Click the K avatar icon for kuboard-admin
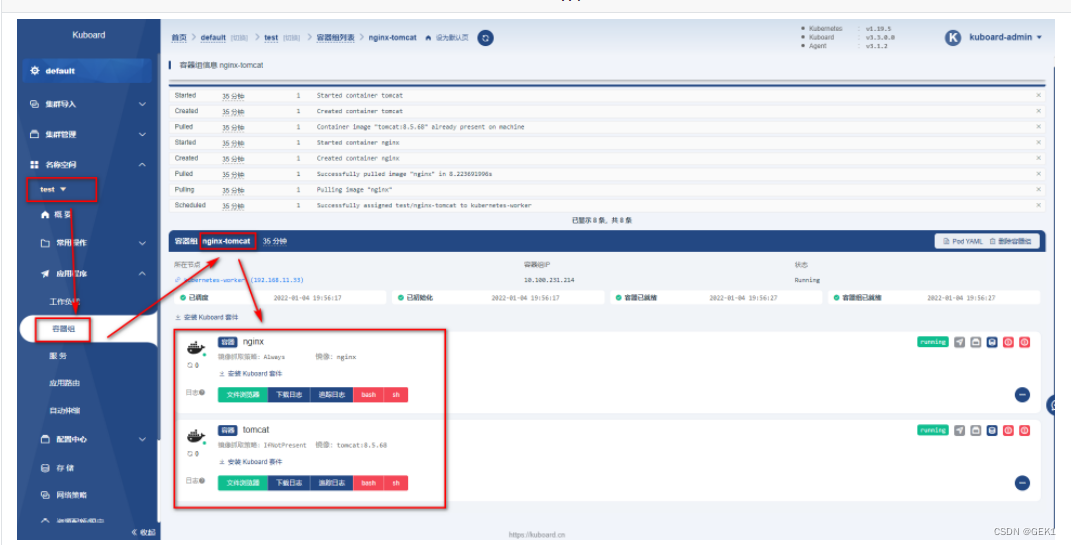The width and height of the screenshot is (1071, 545). pos(953,38)
